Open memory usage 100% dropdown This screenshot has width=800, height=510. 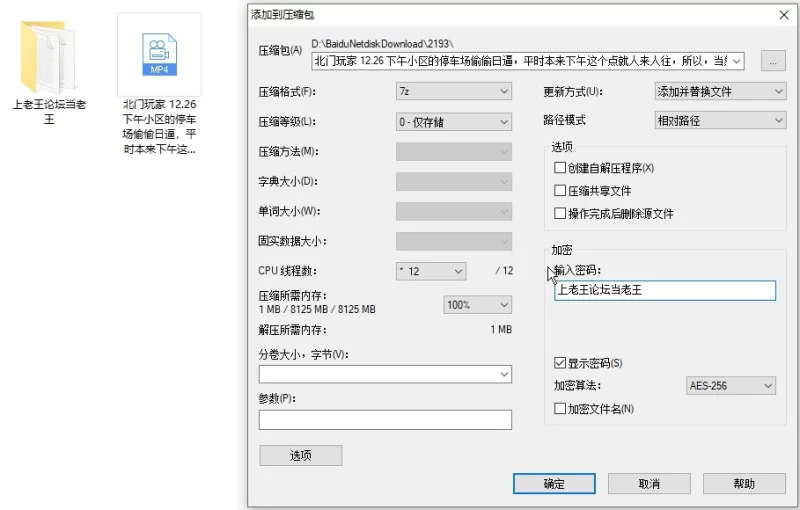pos(477,305)
